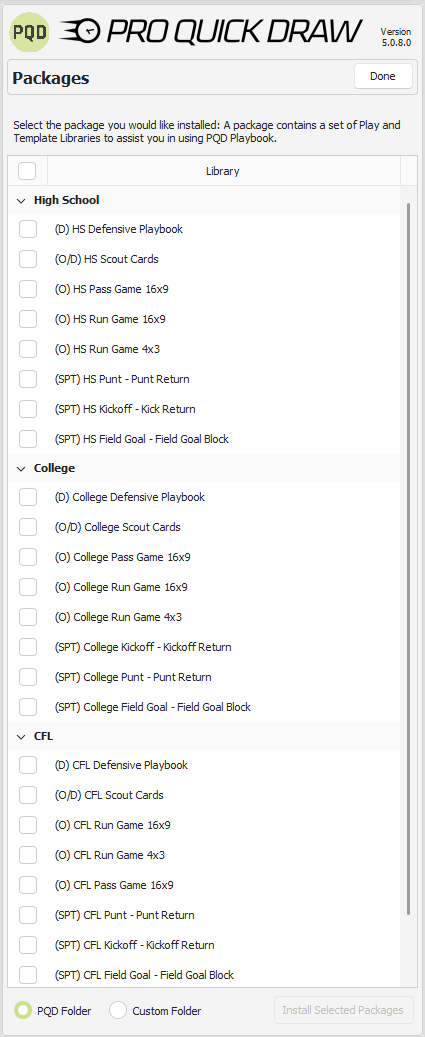Click the package list vertical scrollbar
Viewport: 425px width, 1037px height.
(409, 559)
